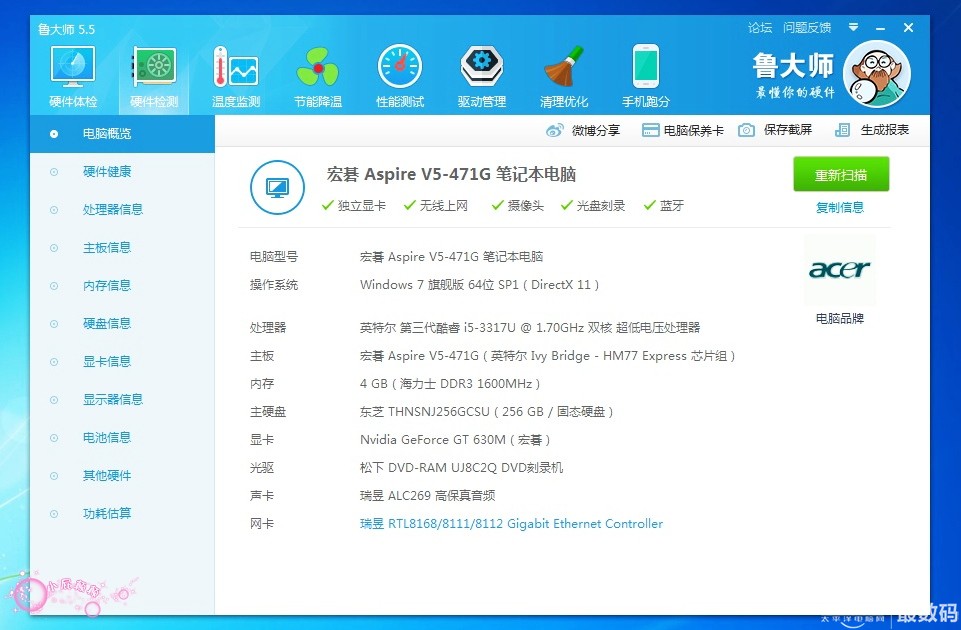Viewport: 961px width, 630px height.
Task: Click the i5-3317U processor value
Action: click(530, 327)
